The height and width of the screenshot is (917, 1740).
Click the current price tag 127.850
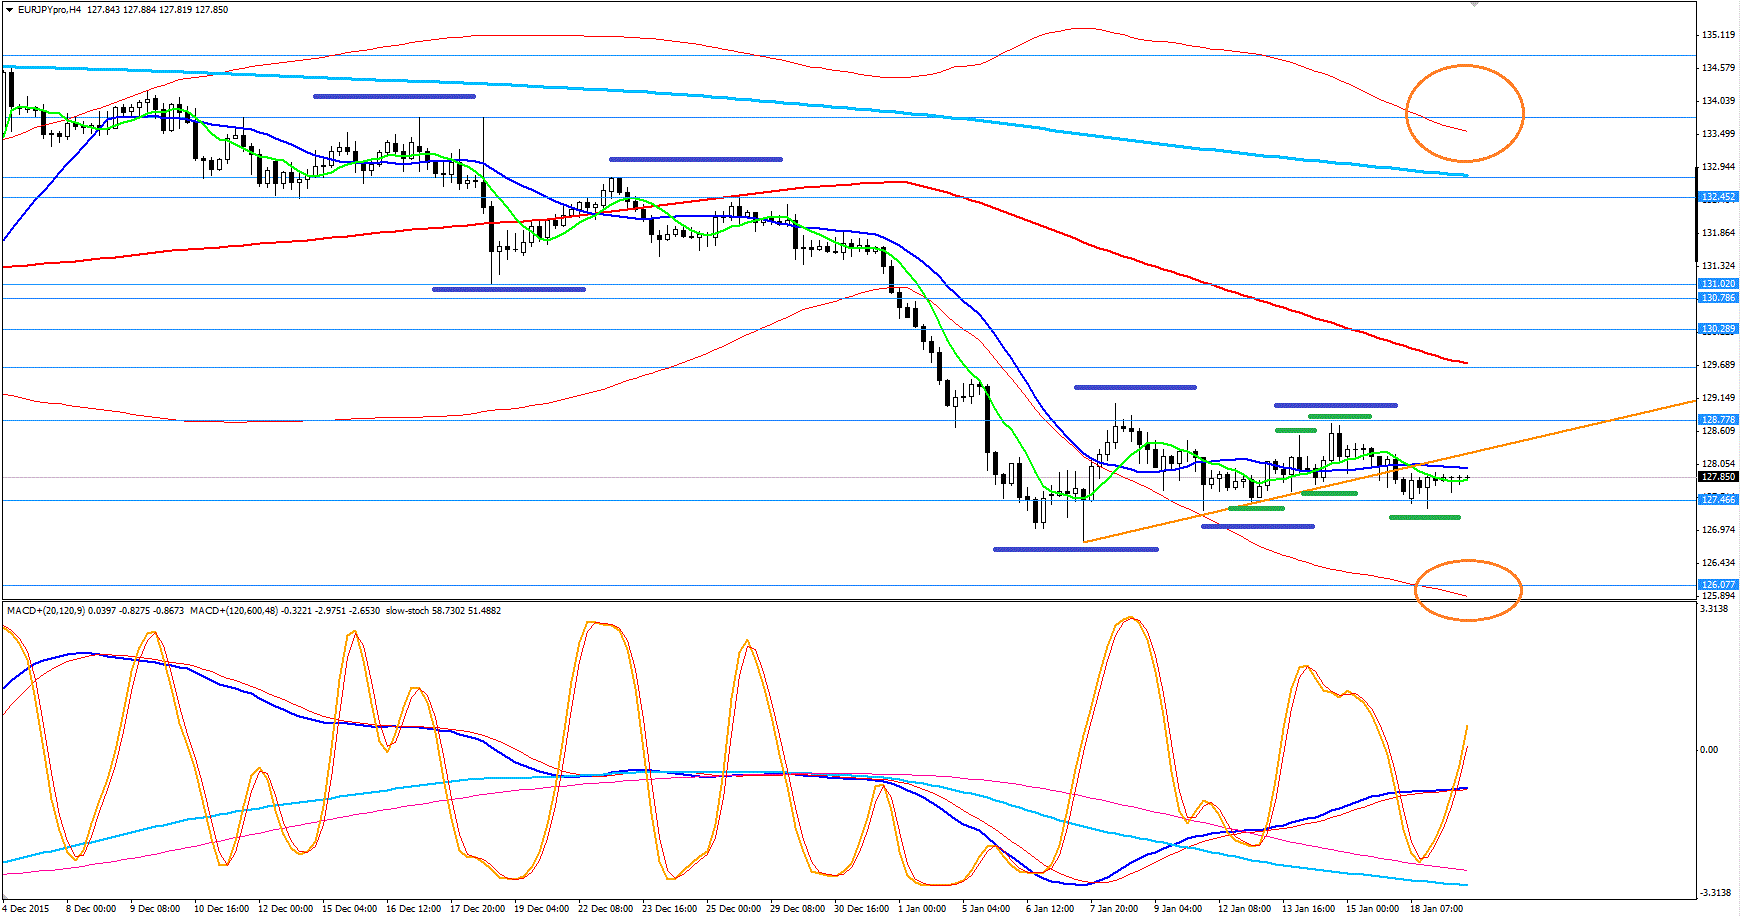point(1718,477)
